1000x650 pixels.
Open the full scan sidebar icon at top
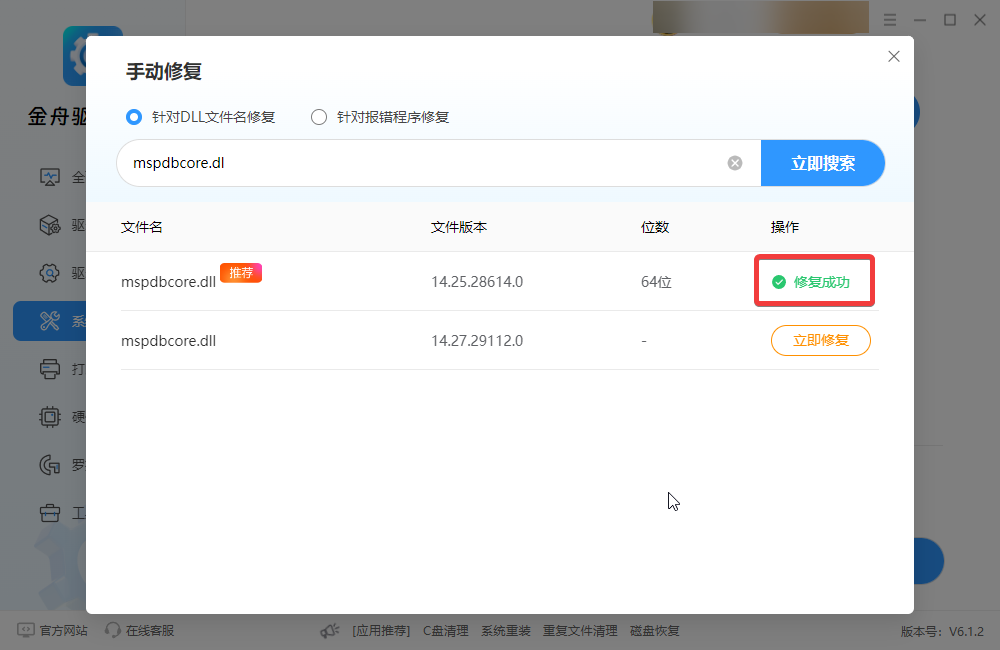coord(50,176)
